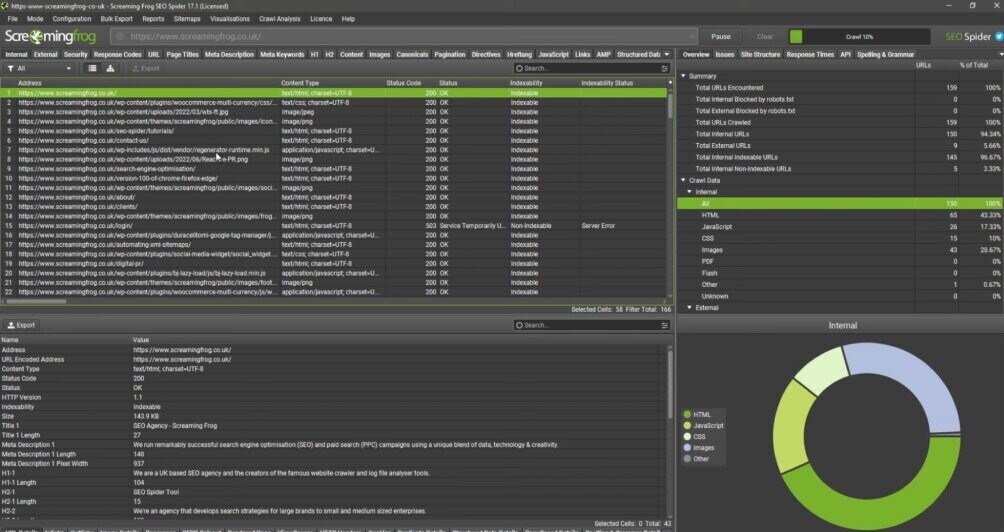
Task: Sort by the Status Code column header
Action: coord(403,83)
